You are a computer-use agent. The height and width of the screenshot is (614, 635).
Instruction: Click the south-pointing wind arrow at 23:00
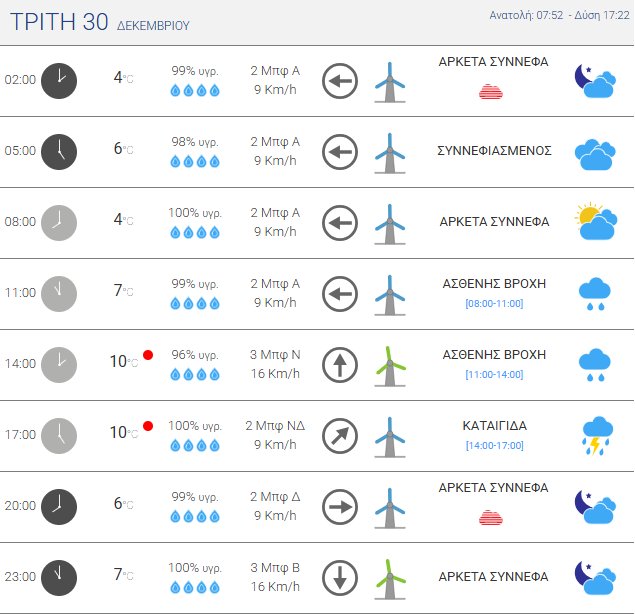(340, 577)
